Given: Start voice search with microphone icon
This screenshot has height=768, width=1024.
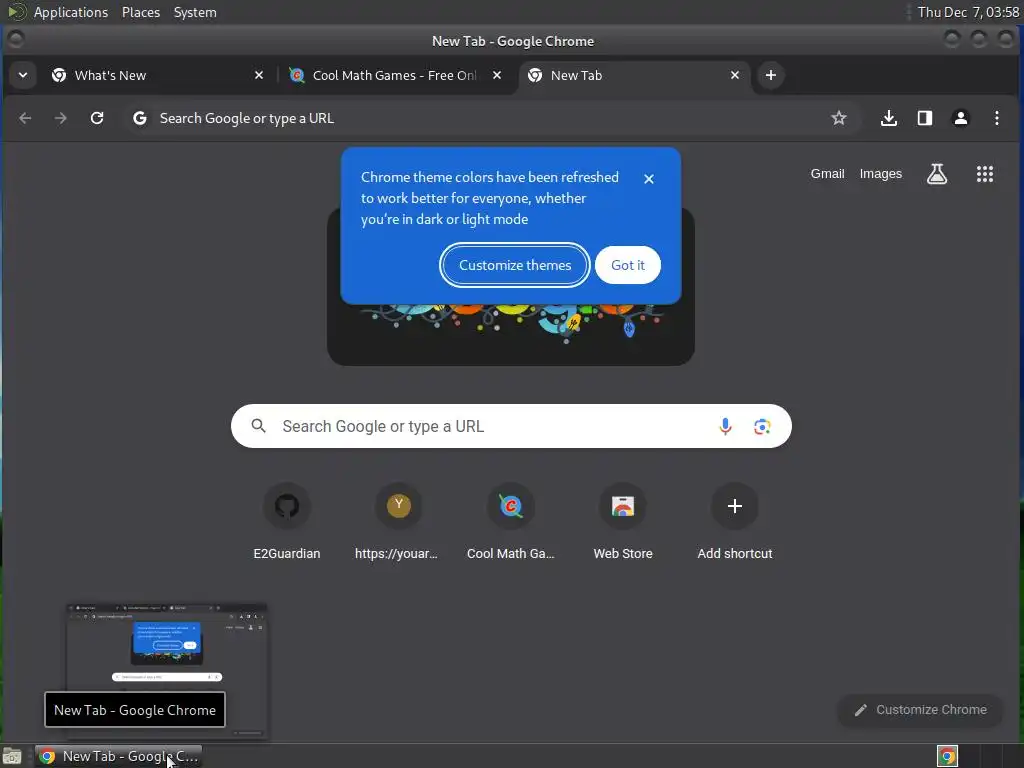Looking at the screenshot, I should click(725, 426).
